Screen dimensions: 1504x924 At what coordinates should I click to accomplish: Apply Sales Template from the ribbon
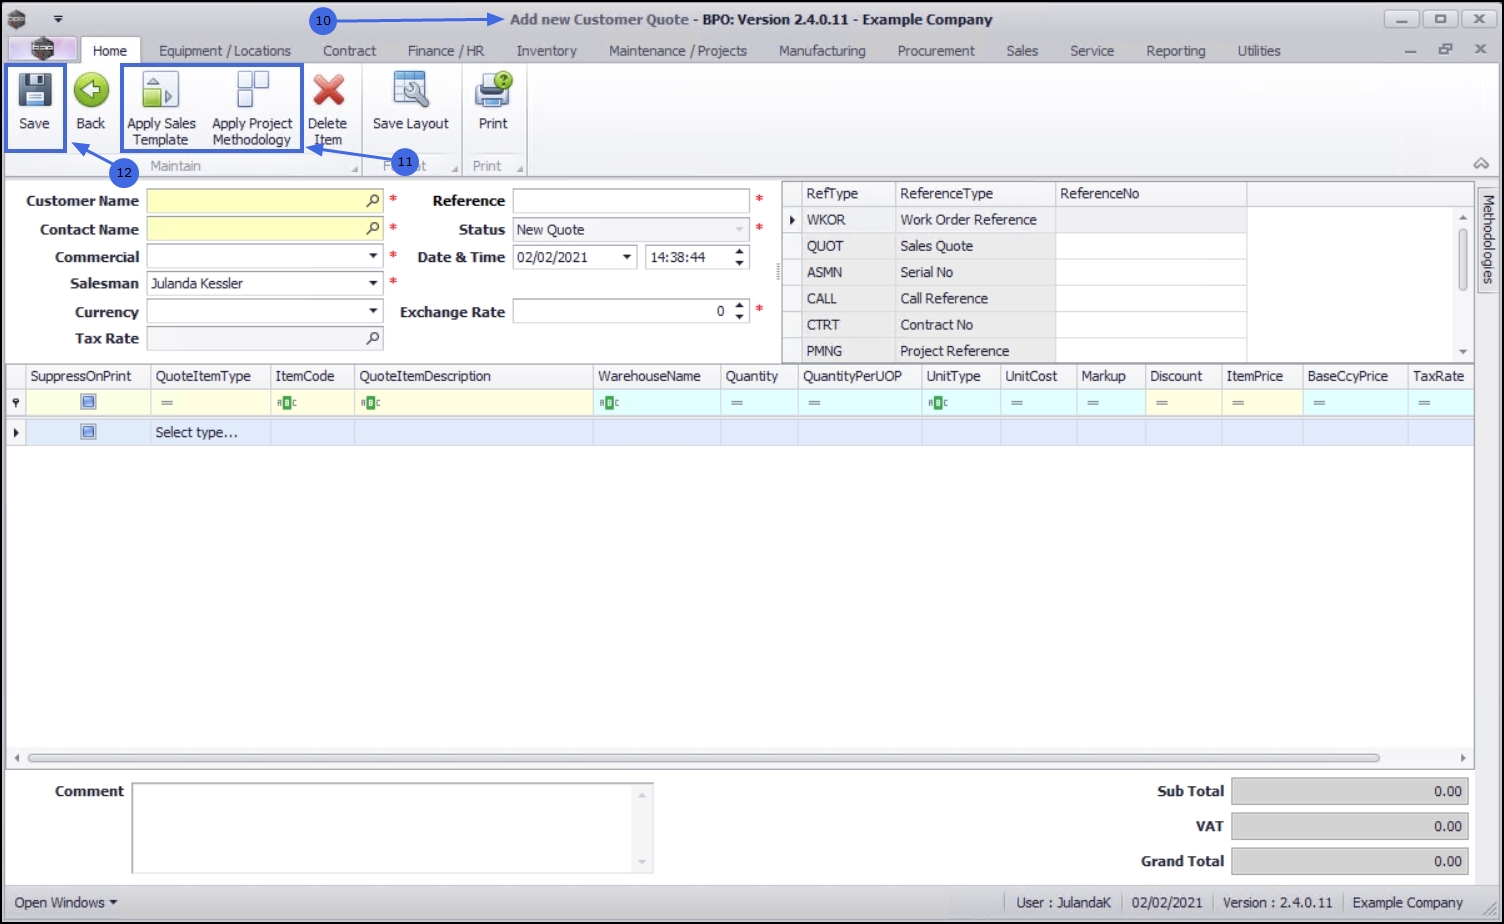[161, 108]
